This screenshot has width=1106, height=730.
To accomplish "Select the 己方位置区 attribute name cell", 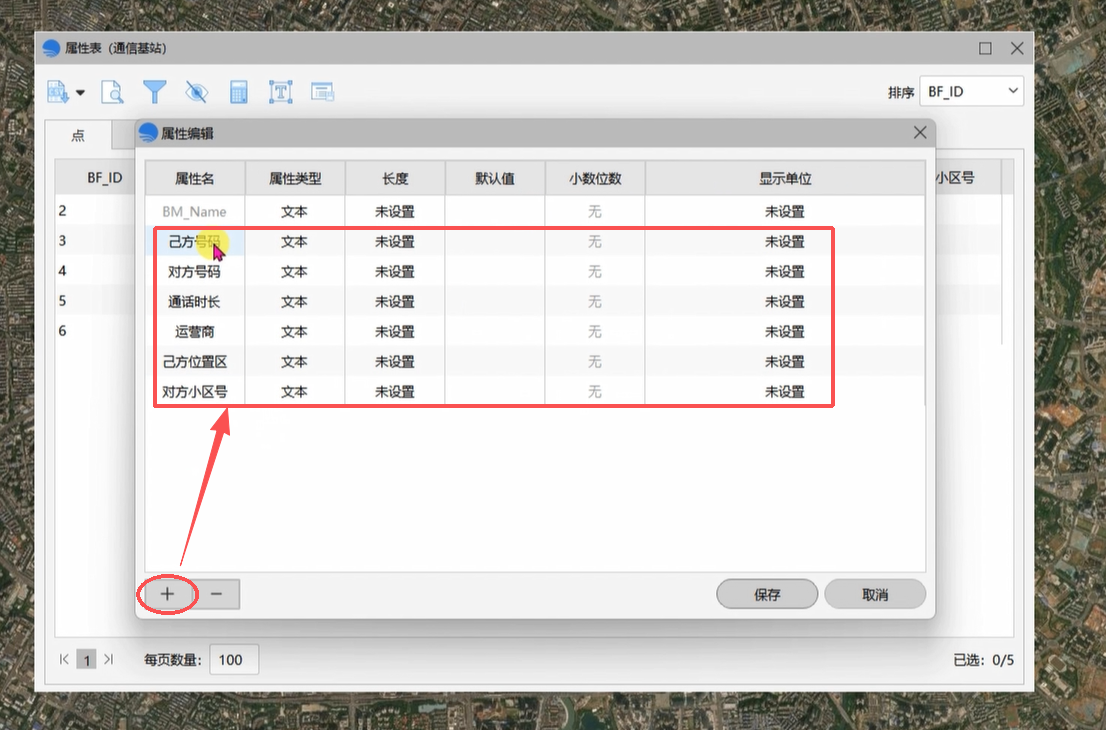I will (x=195, y=362).
